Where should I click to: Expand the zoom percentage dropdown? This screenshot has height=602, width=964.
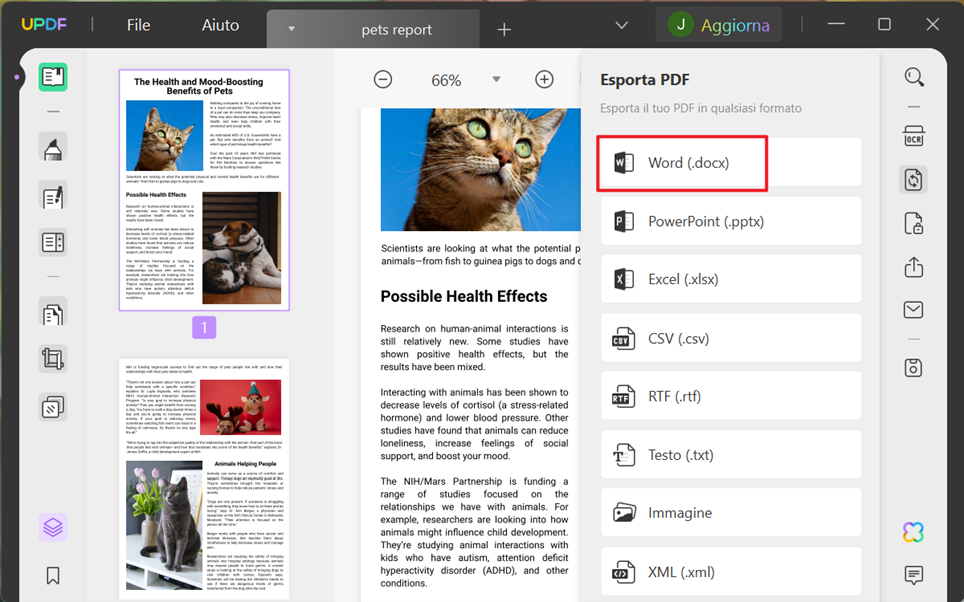click(x=496, y=79)
